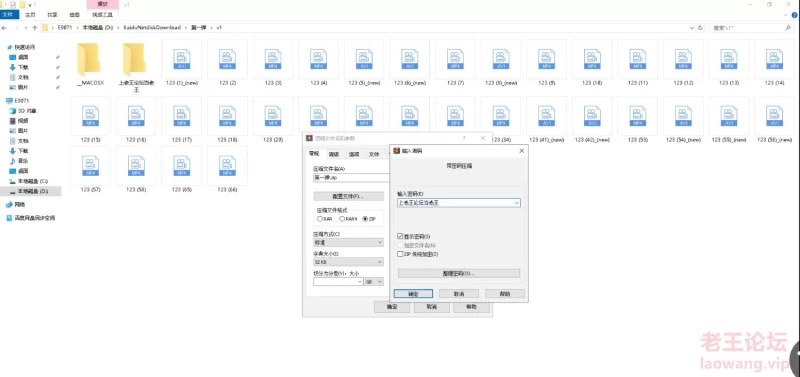
Task: Open 网络 in the sidebar
Action: [x=15, y=205]
